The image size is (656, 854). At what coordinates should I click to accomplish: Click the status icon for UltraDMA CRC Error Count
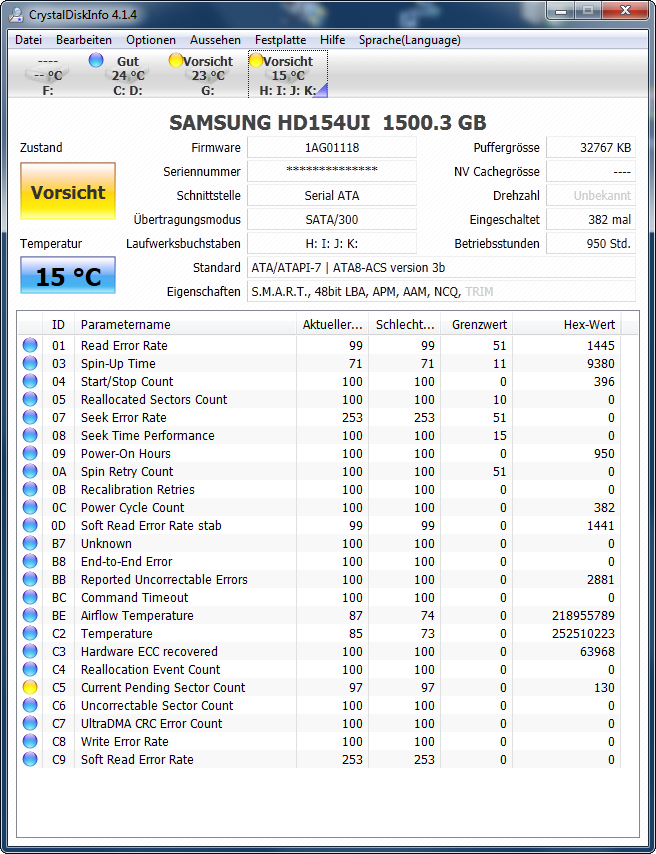point(30,723)
